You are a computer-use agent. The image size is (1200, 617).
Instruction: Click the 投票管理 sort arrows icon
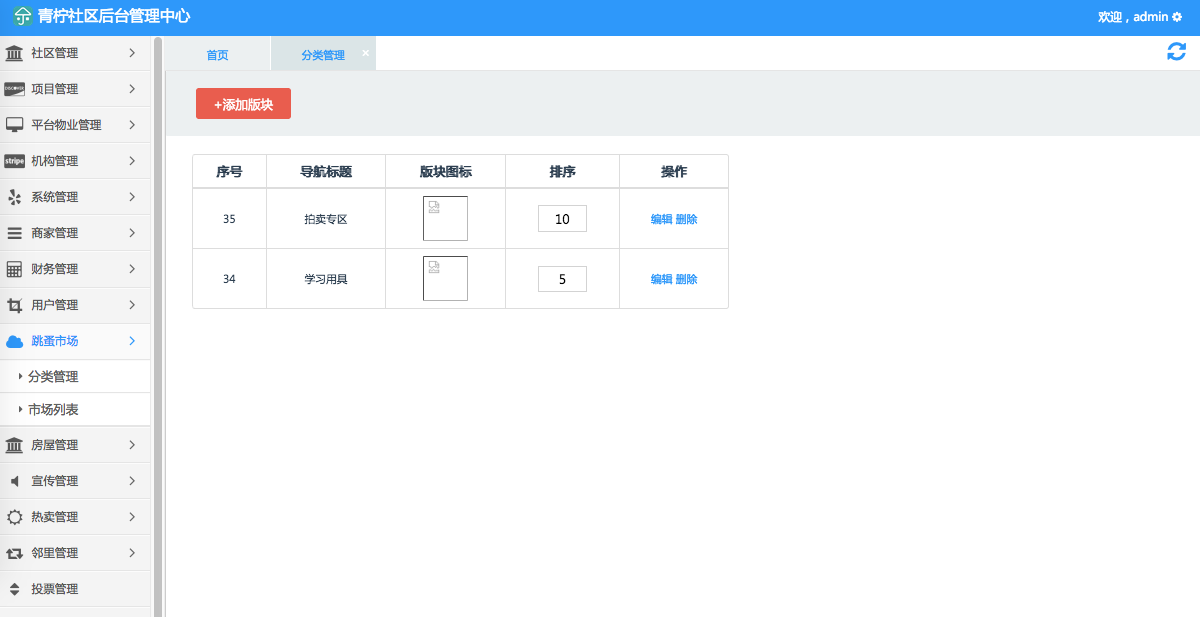(14, 589)
